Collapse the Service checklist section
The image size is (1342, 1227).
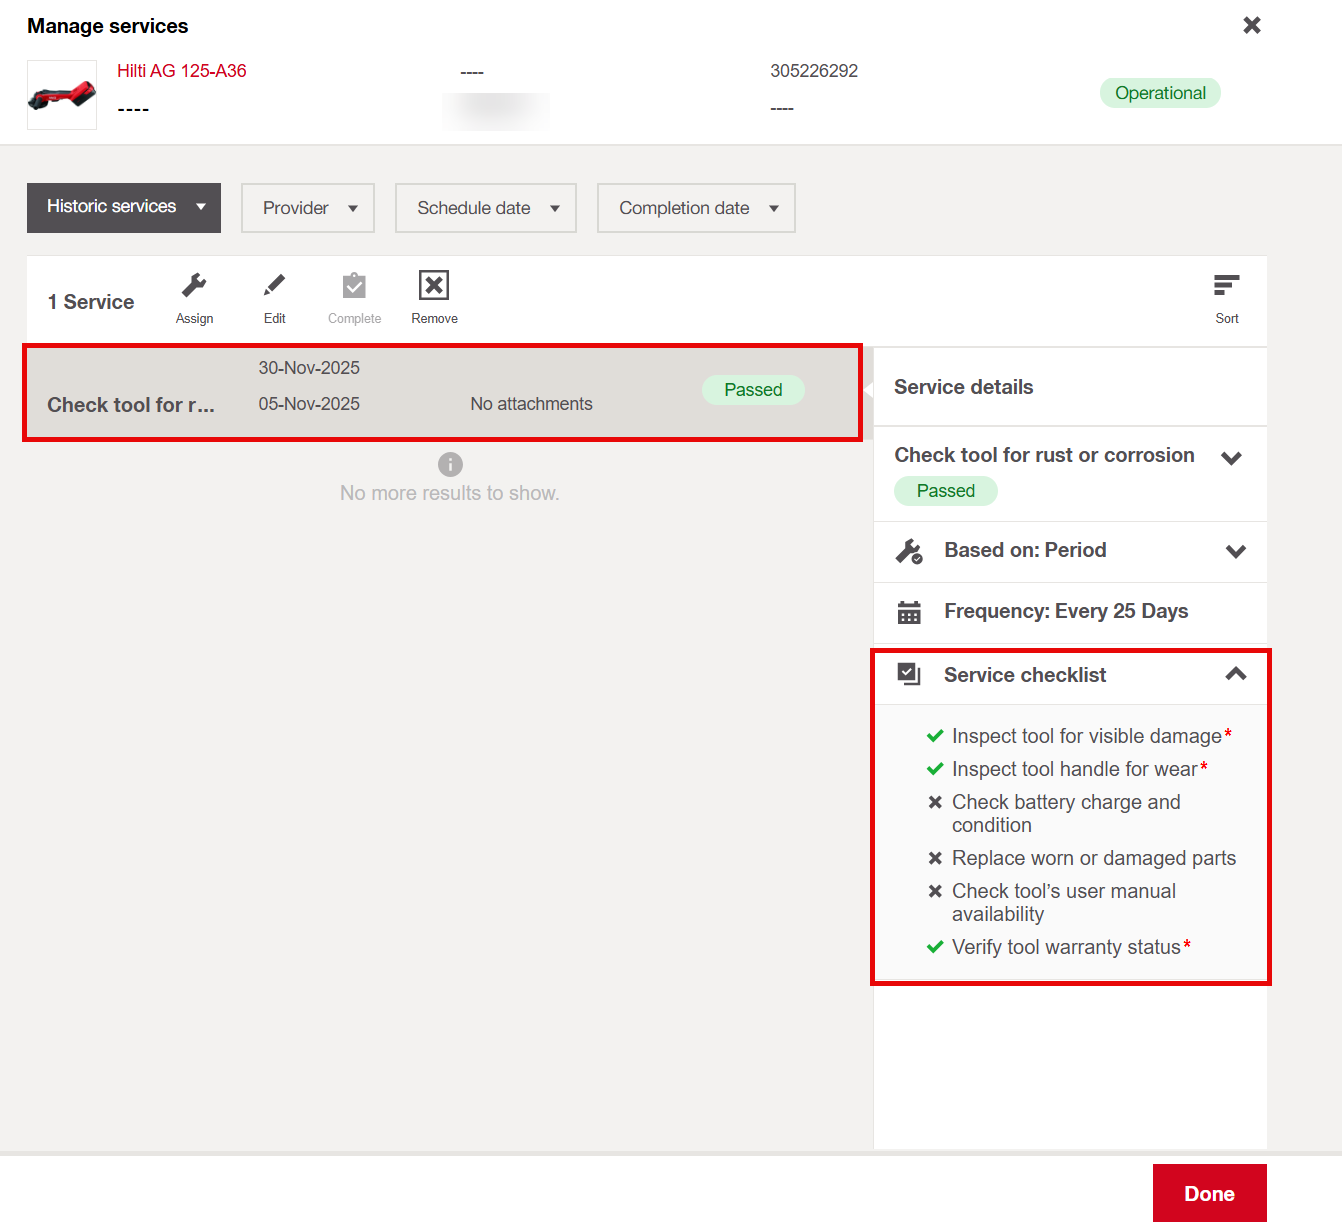click(x=1234, y=675)
